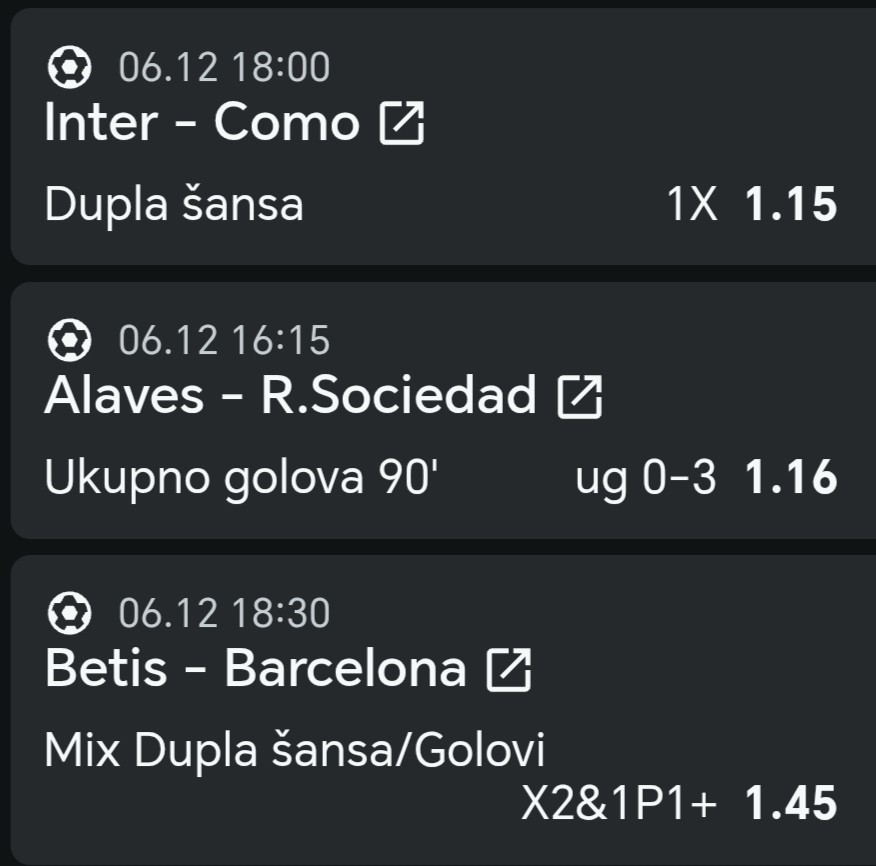Select the 1.16 odds value
The image size is (876, 866).
pos(790,479)
